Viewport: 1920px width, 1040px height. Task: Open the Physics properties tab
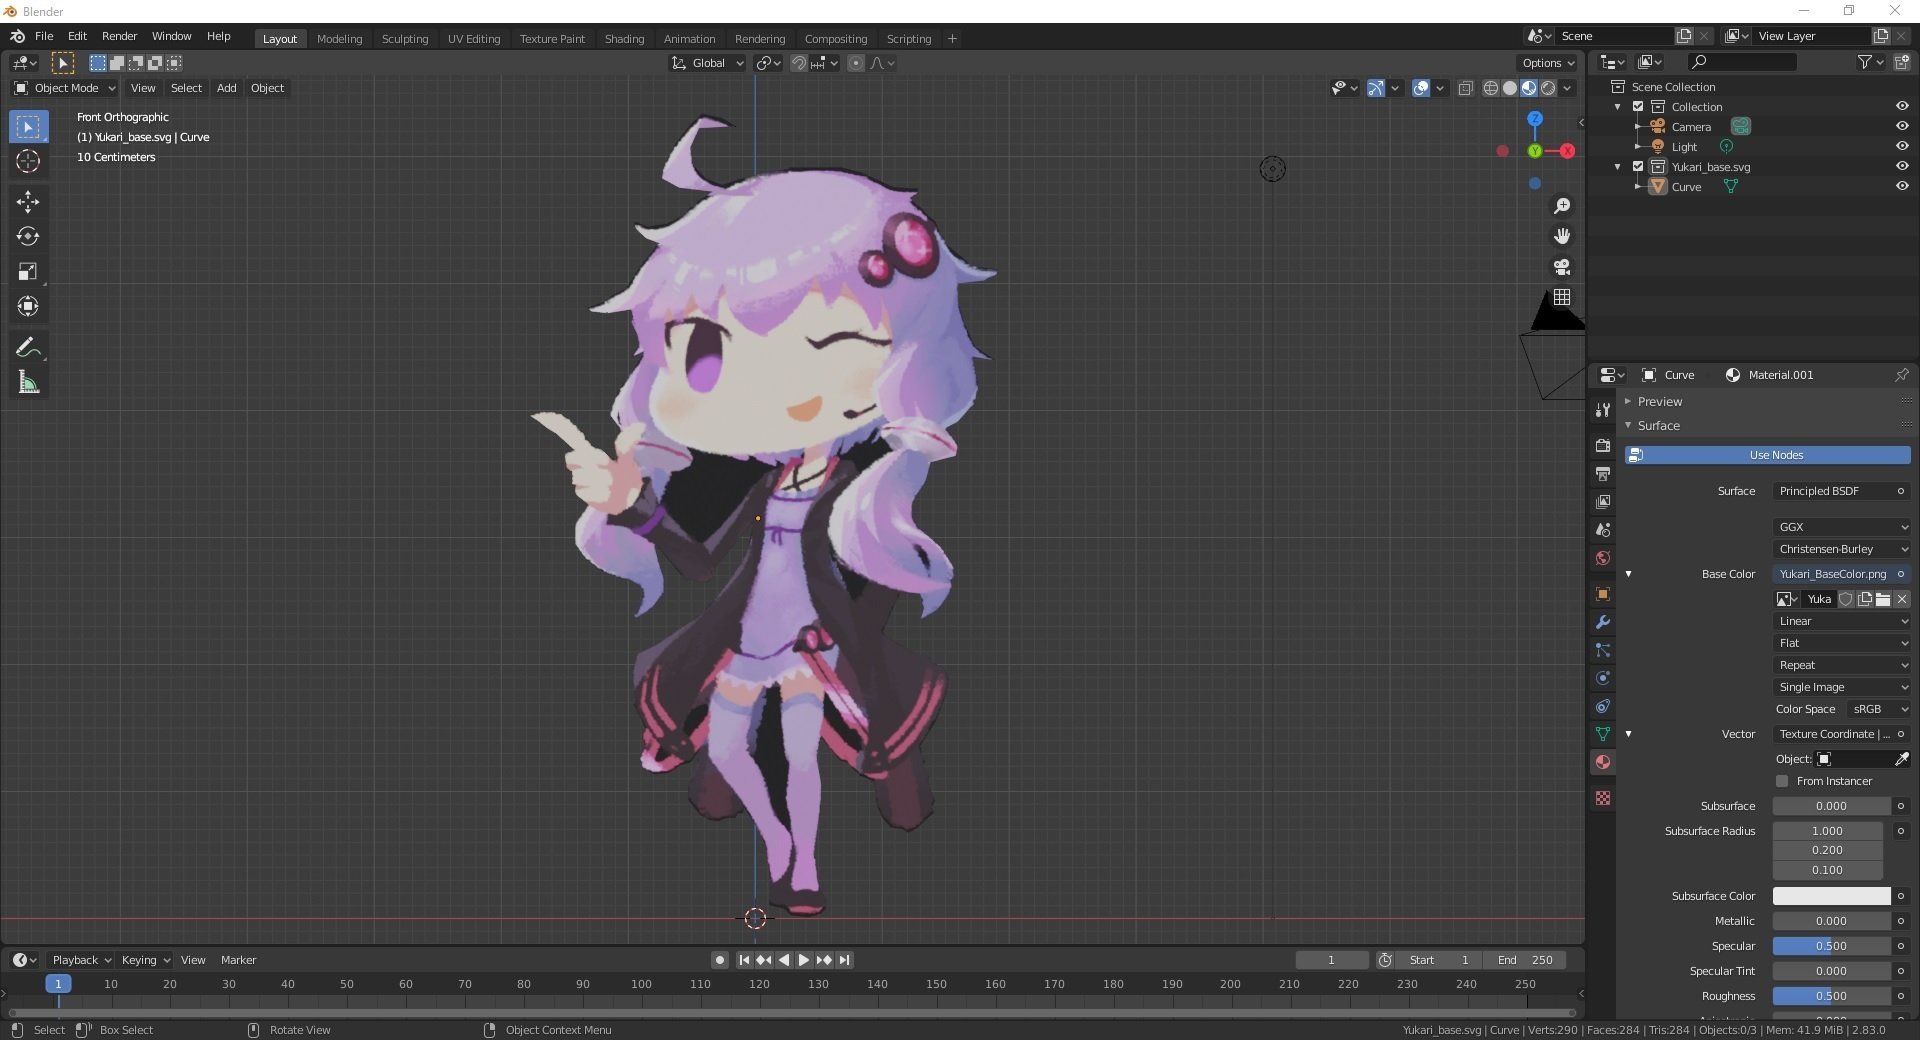click(x=1603, y=678)
